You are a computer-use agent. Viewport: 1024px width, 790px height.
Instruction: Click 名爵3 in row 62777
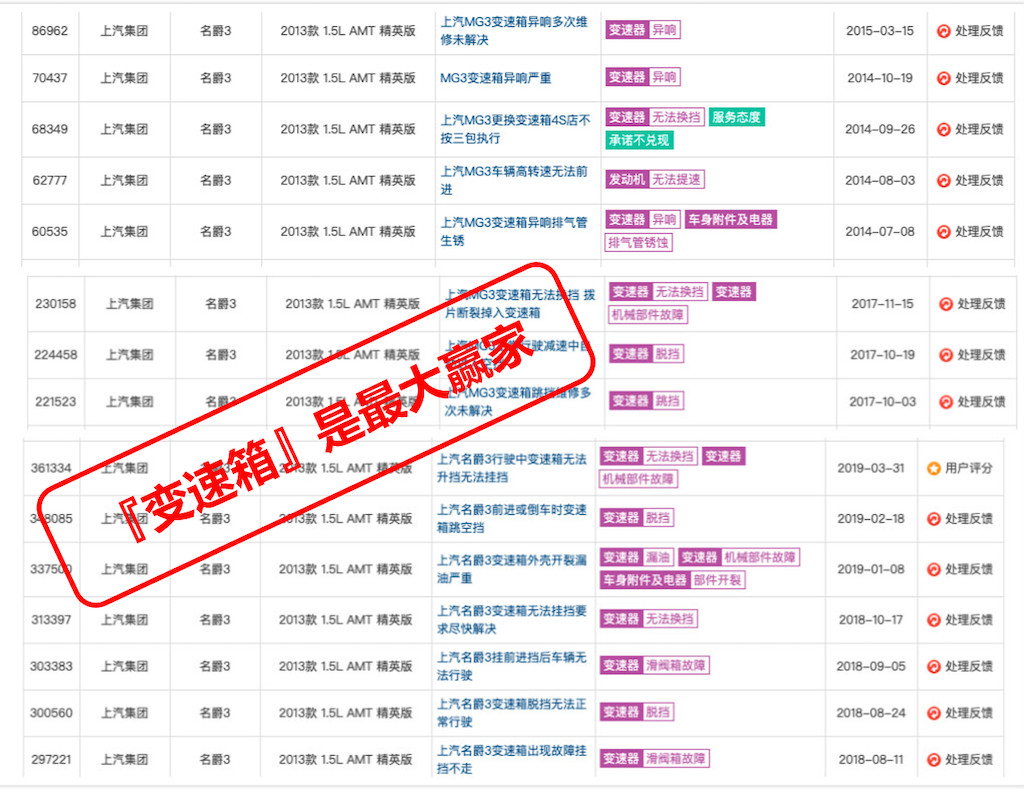point(216,180)
